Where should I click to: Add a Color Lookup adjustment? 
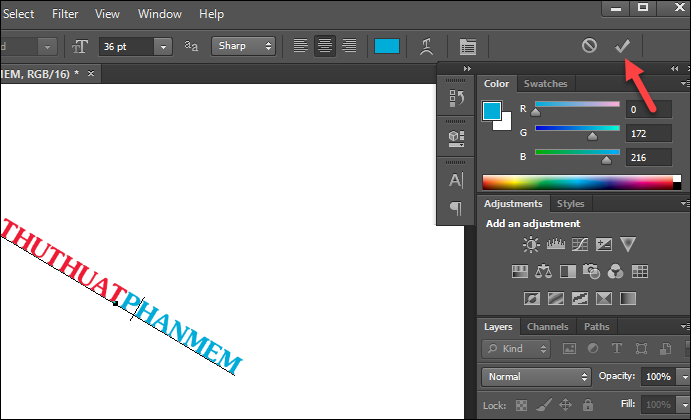tap(640, 271)
